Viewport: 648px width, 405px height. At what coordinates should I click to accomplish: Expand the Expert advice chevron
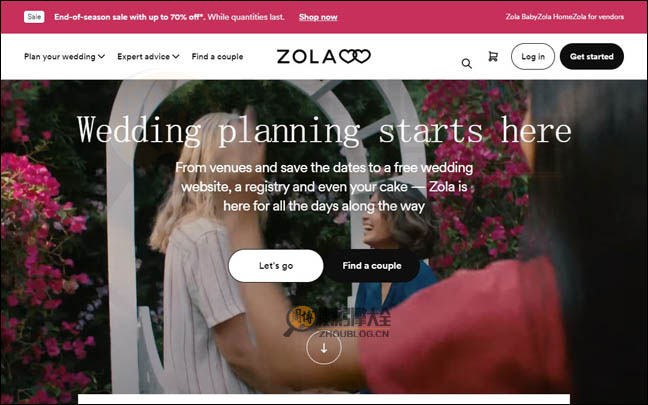pyautogui.click(x=176, y=56)
